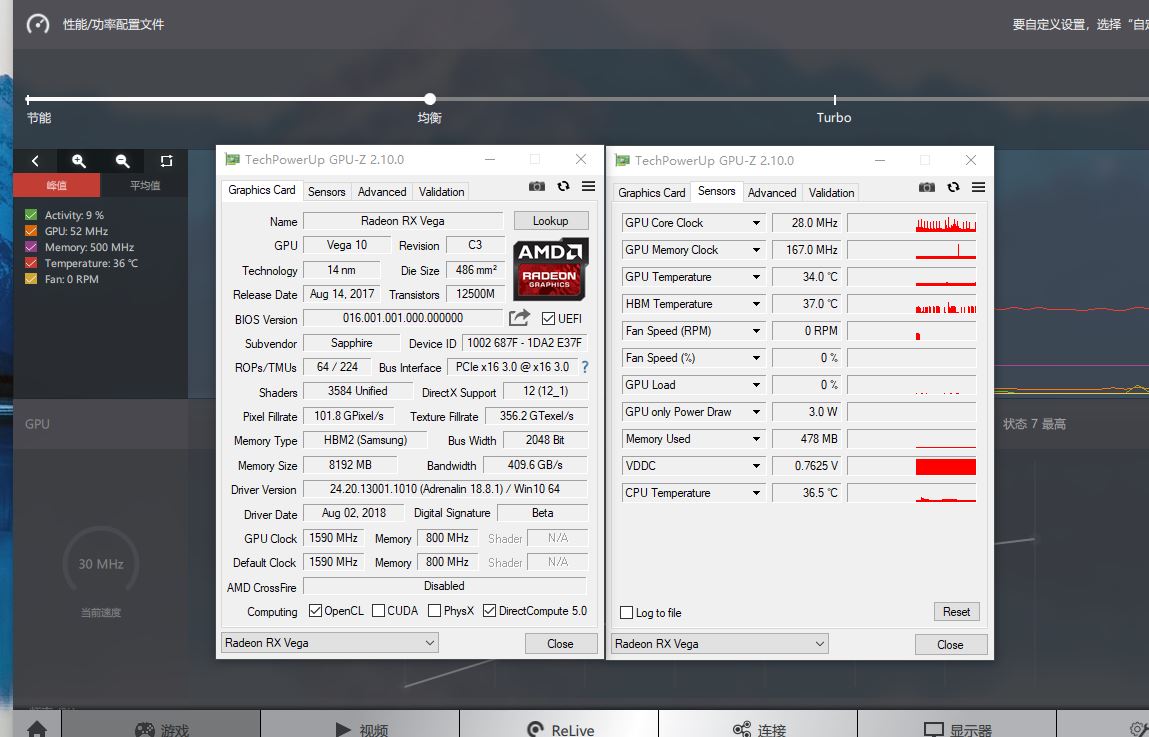Expand the GPU Load sensor dropdown
The image size is (1149, 737).
click(756, 385)
